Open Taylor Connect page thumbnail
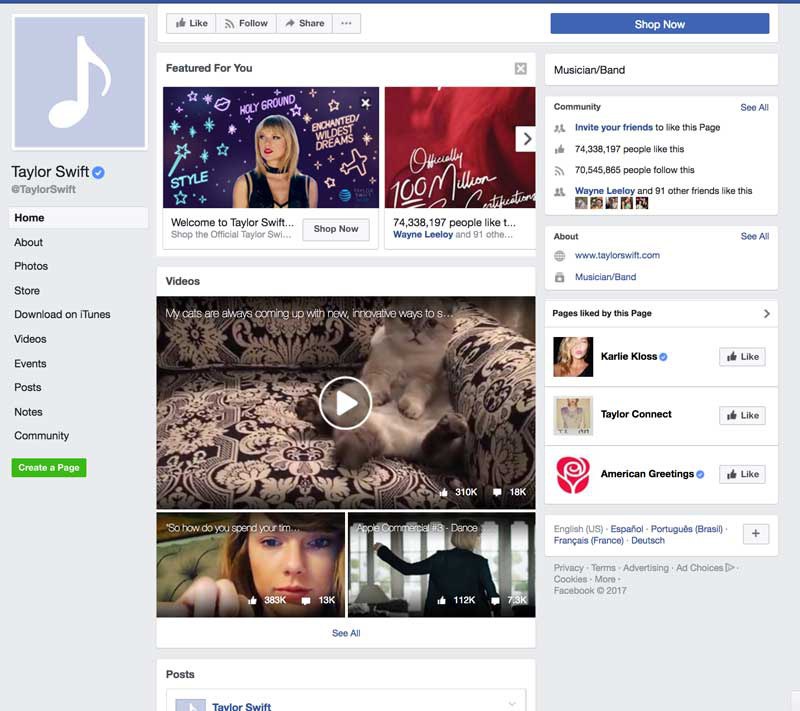Image resolution: width=800 pixels, height=711 pixels. click(x=573, y=415)
